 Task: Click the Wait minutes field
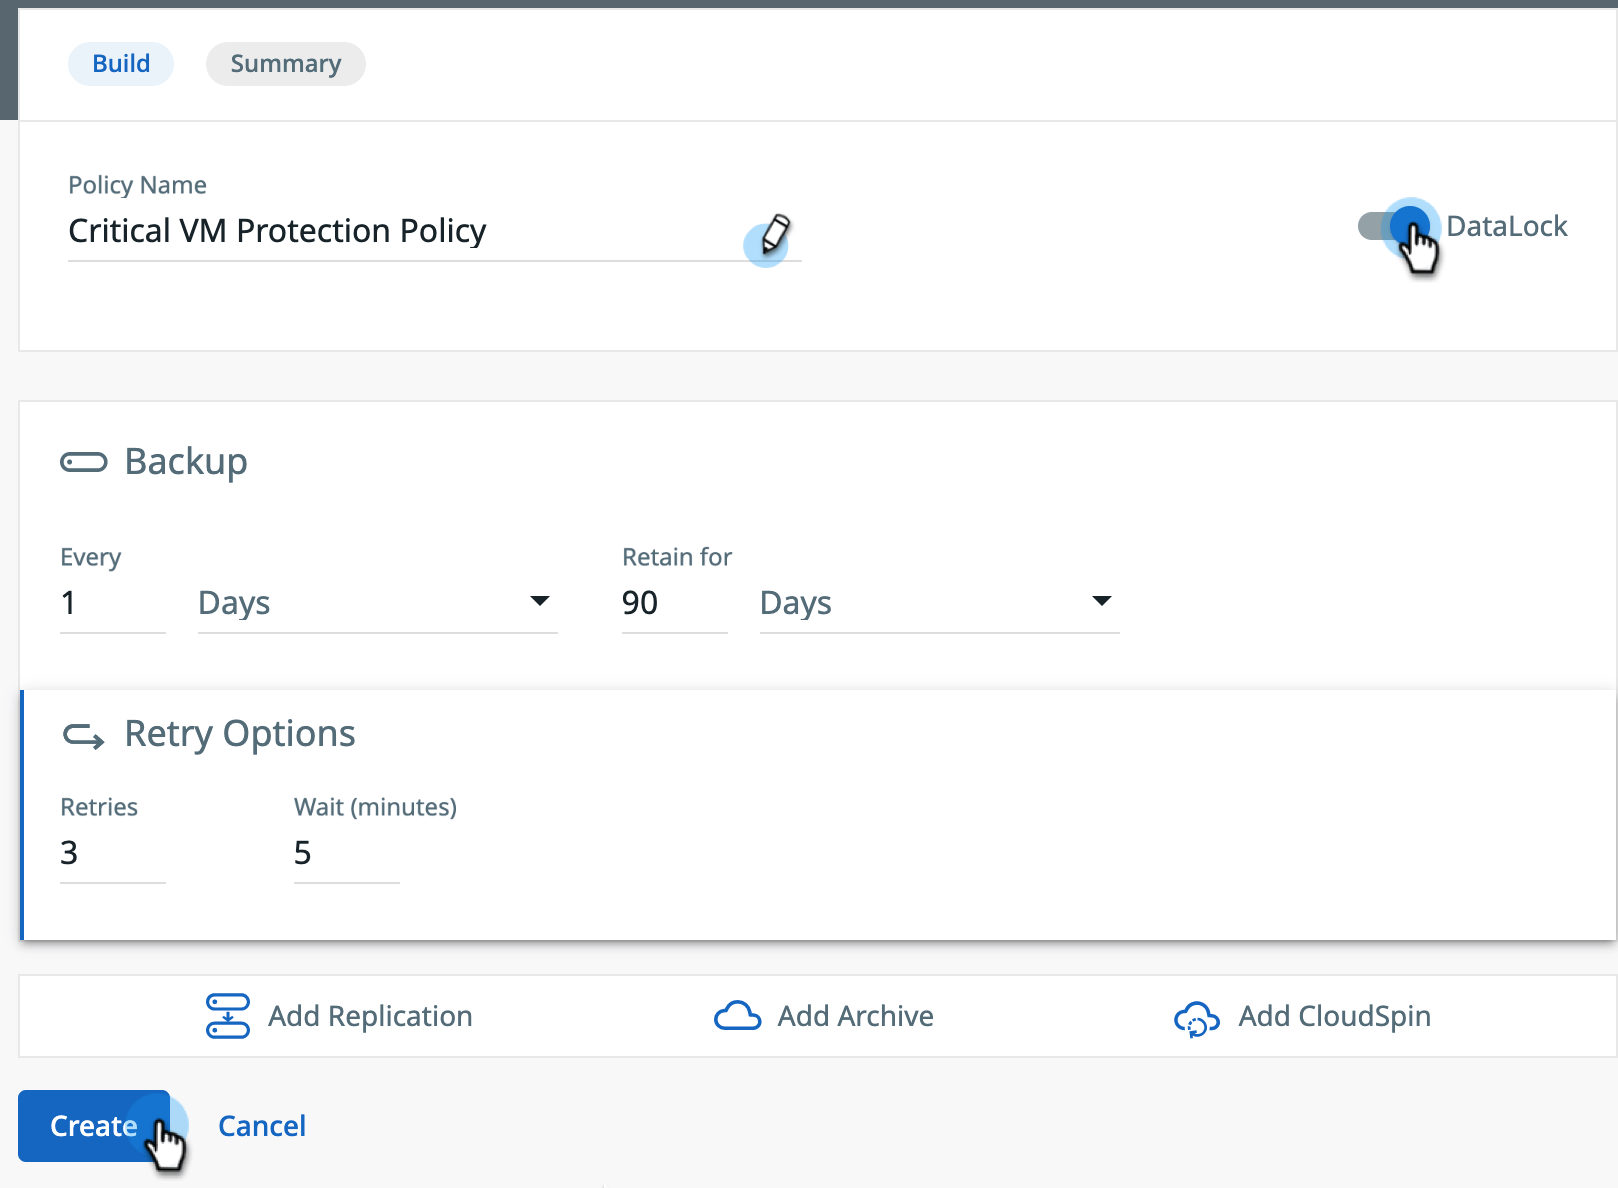(345, 853)
